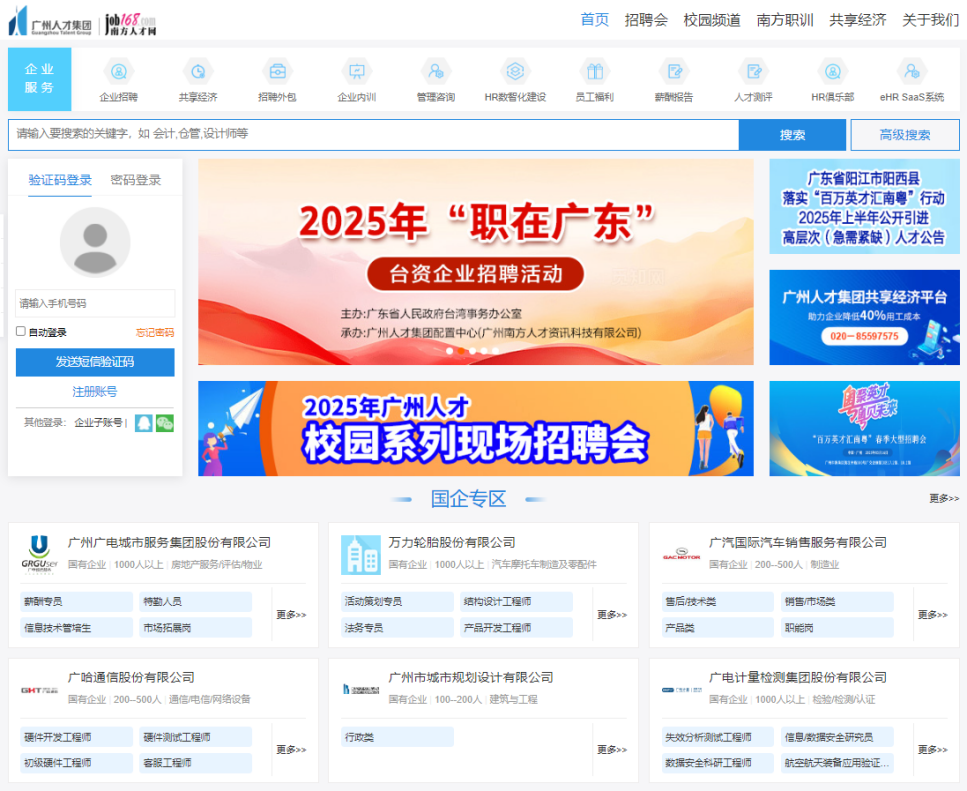The height and width of the screenshot is (791, 967).
Task: Click the GAC Motor company logo
Action: 681,554
